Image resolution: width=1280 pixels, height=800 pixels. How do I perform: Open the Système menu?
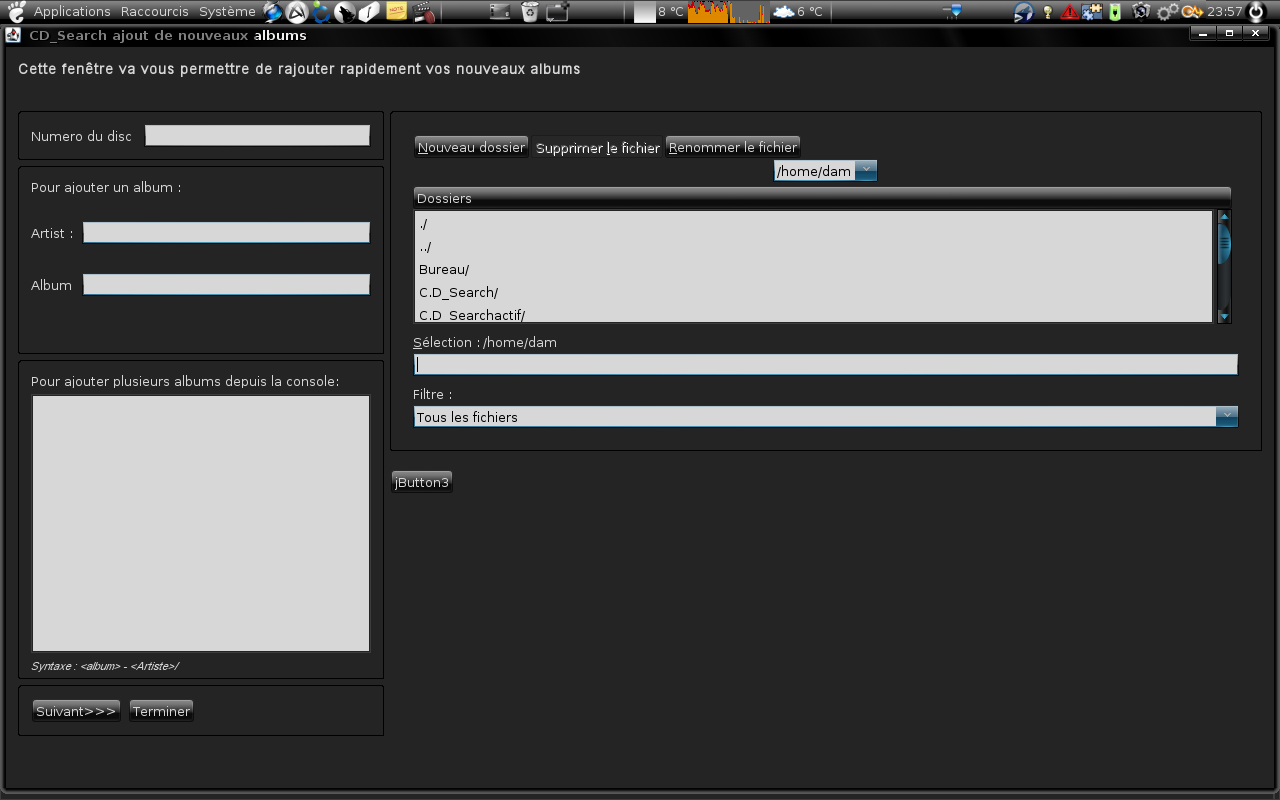pos(225,12)
